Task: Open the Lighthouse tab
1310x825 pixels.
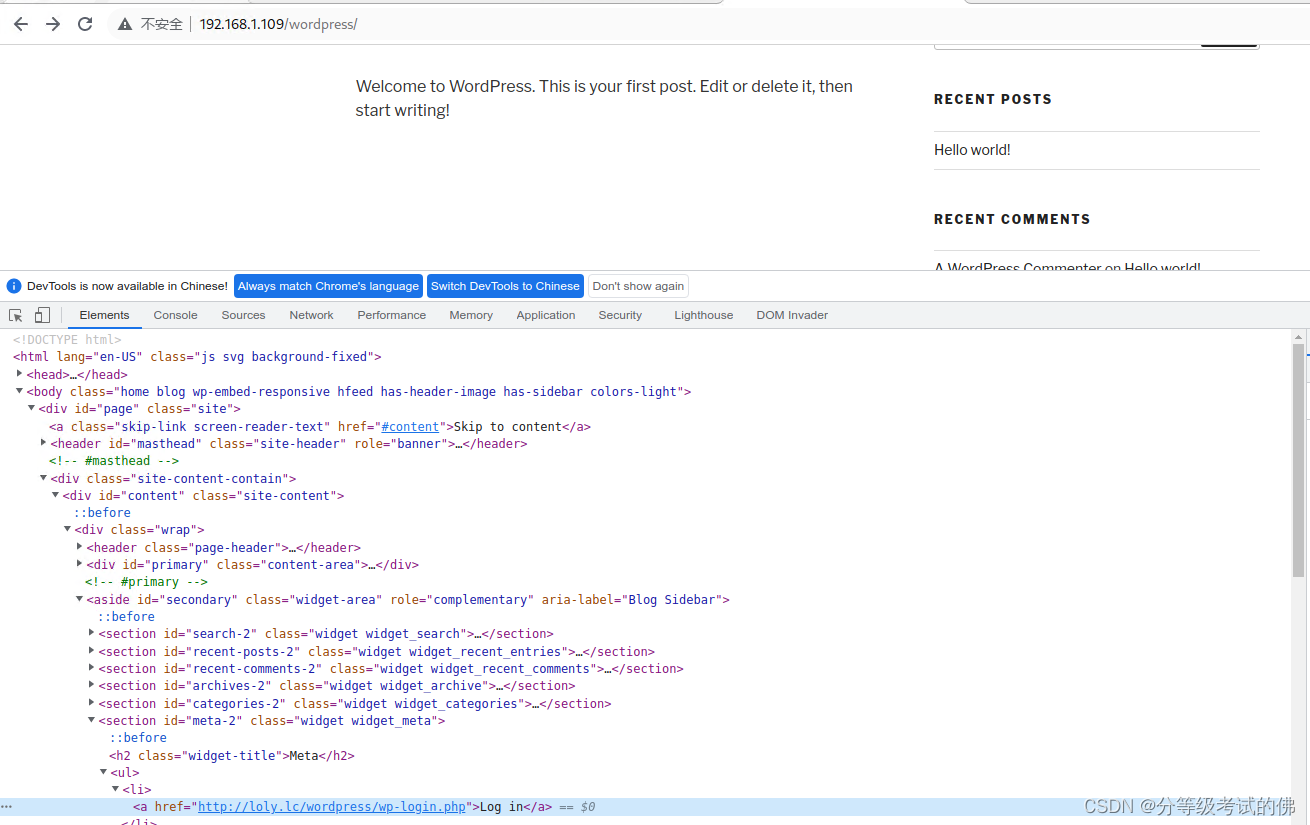Action: click(x=703, y=315)
